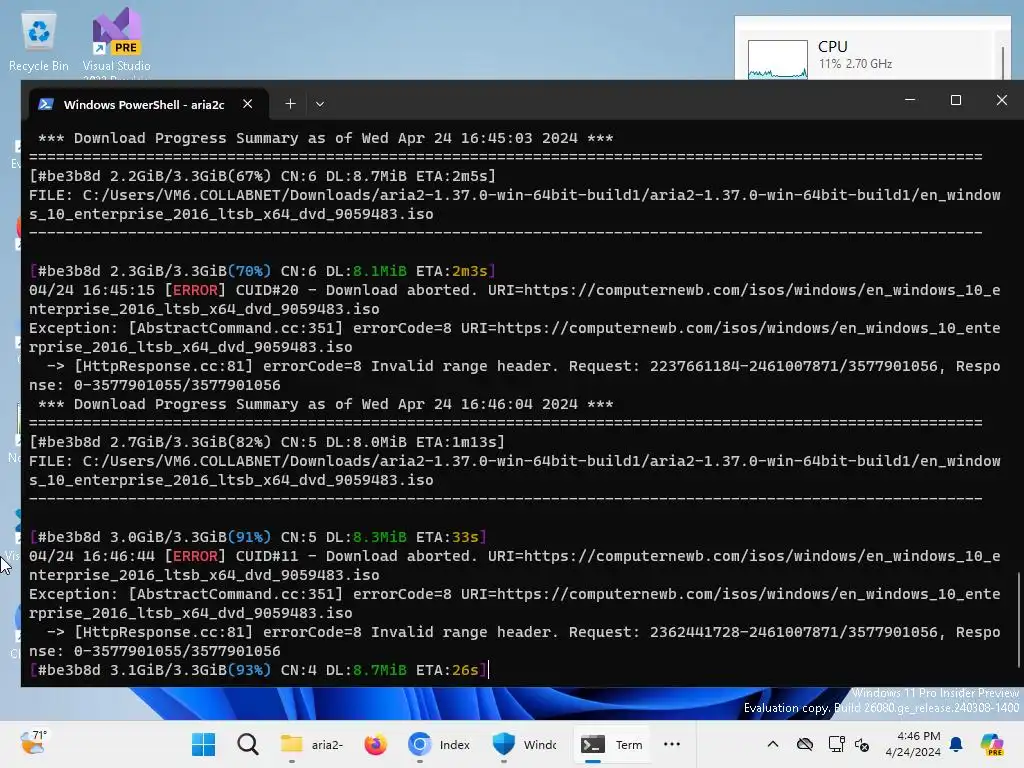Viewport: 1024px width, 768px height.
Task: Open the Copilot Preview icon
Action: pyautogui.click(x=993, y=744)
